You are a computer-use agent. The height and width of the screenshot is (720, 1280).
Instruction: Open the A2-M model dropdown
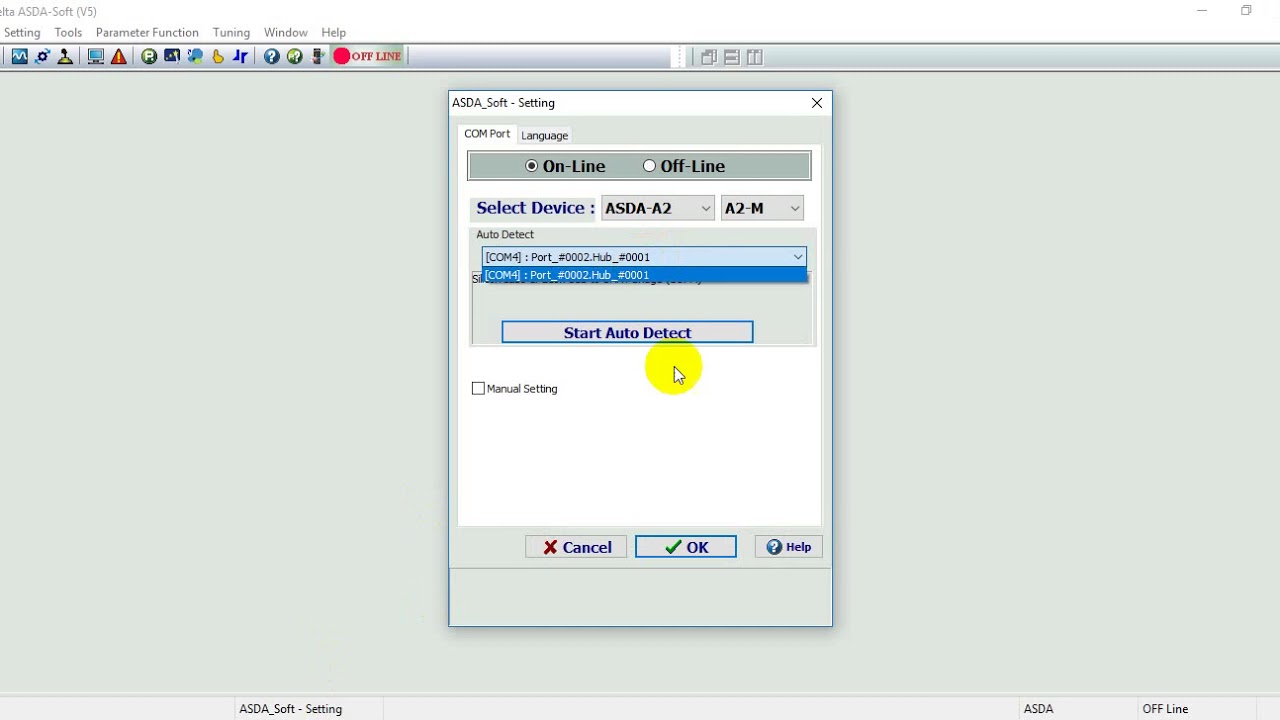[x=762, y=208]
